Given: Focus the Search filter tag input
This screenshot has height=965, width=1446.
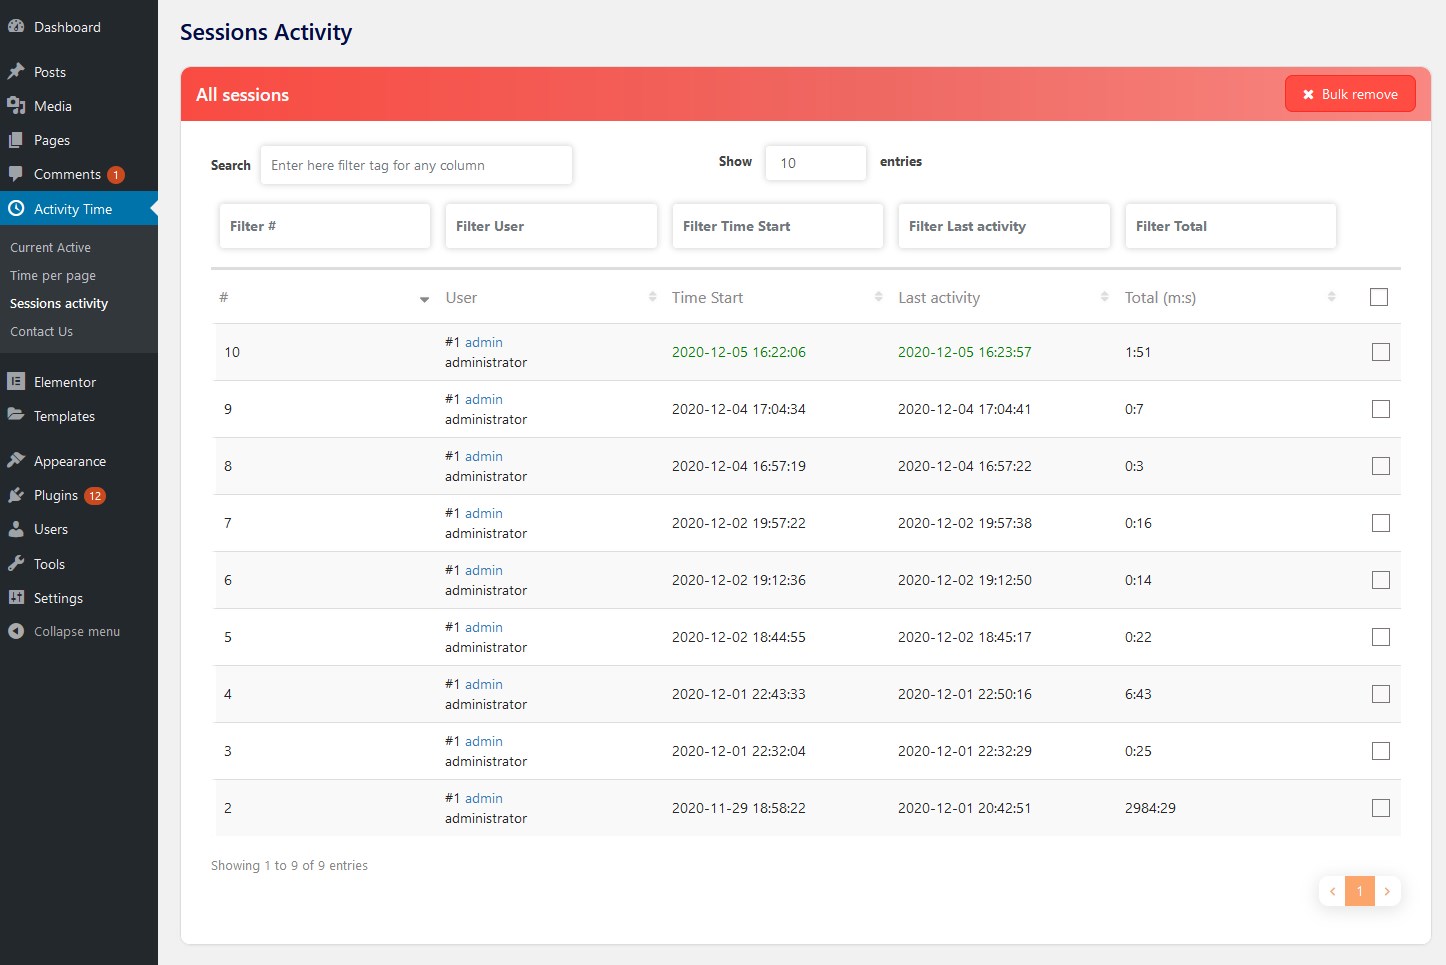Looking at the screenshot, I should 416,165.
